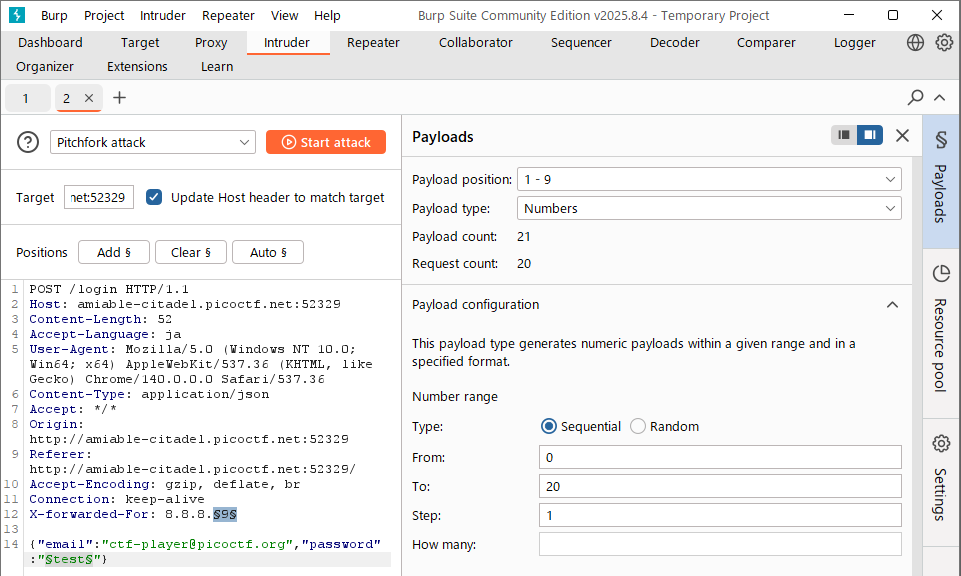Select Intruder attack tab 1
This screenshot has height=576, width=961.
click(26, 98)
